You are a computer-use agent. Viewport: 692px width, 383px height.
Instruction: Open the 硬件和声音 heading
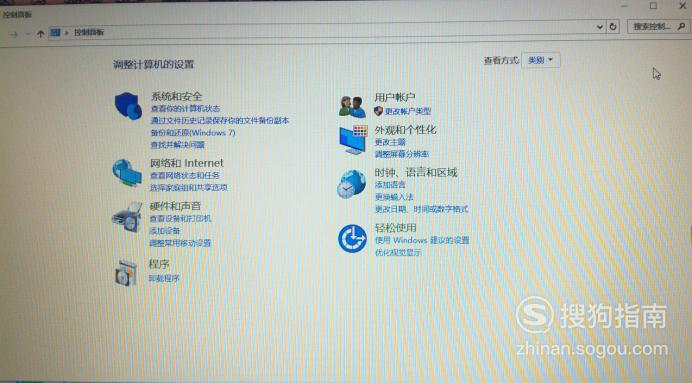[175, 206]
